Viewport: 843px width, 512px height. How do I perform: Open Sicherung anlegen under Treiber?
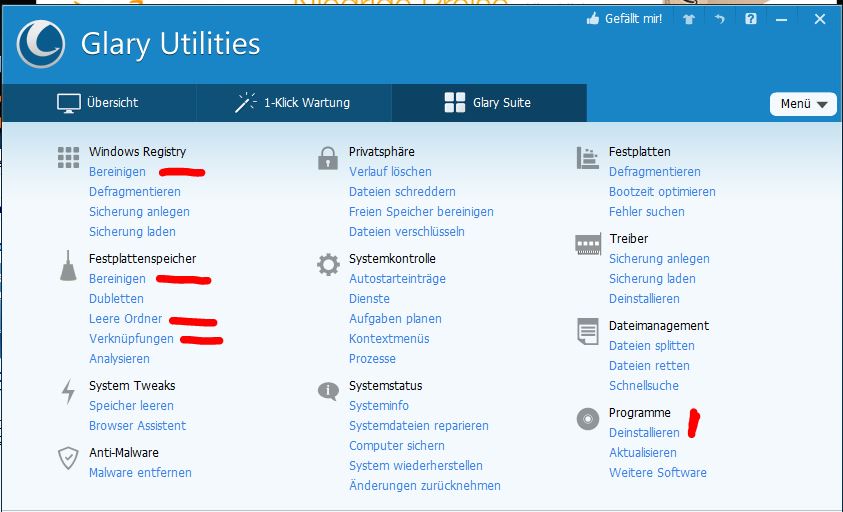(x=659, y=259)
